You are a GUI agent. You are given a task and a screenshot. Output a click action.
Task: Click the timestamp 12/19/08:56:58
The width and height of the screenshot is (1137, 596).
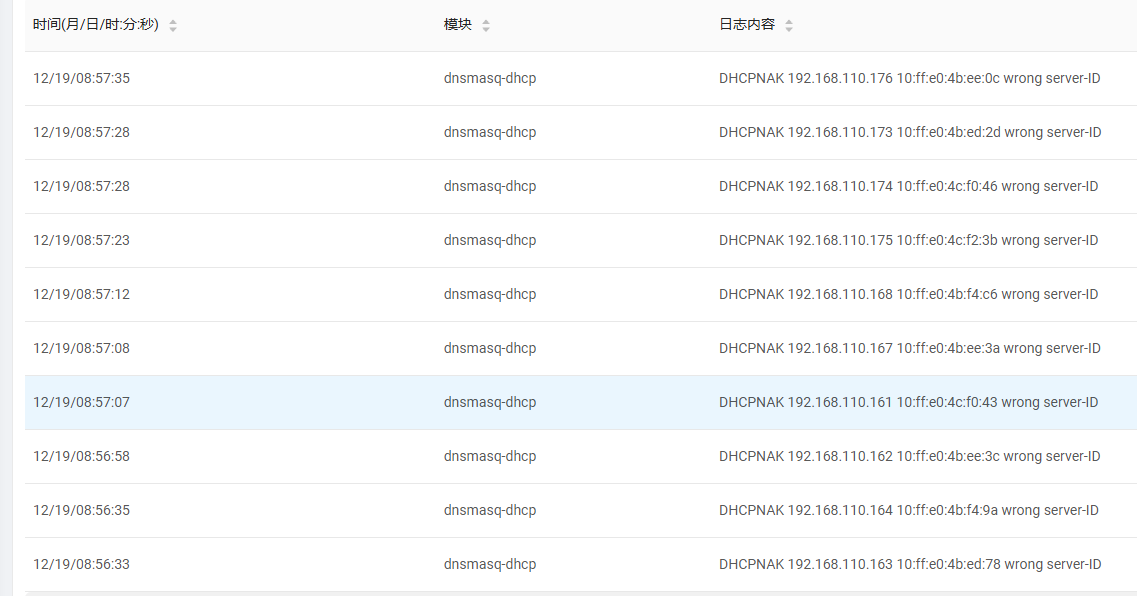pos(81,457)
